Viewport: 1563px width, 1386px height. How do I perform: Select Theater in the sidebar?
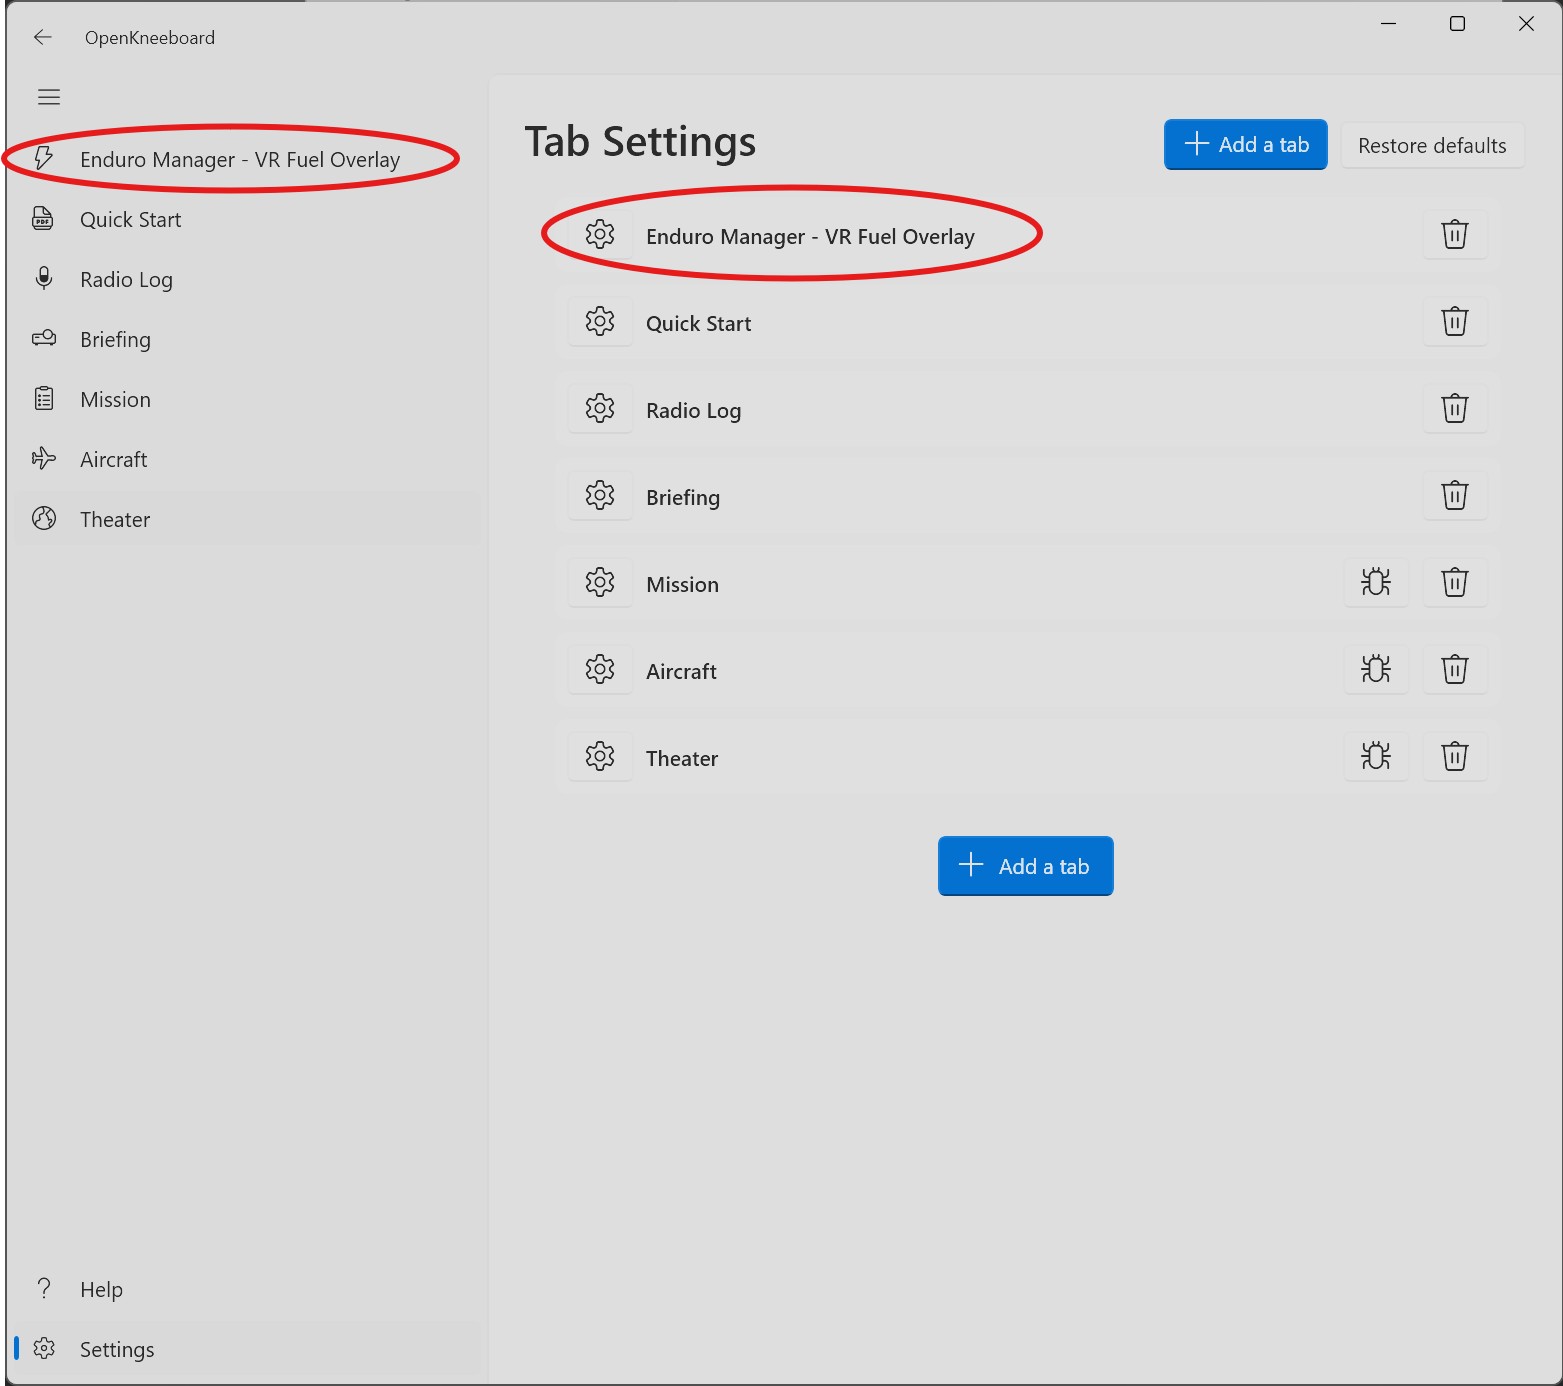click(245, 519)
